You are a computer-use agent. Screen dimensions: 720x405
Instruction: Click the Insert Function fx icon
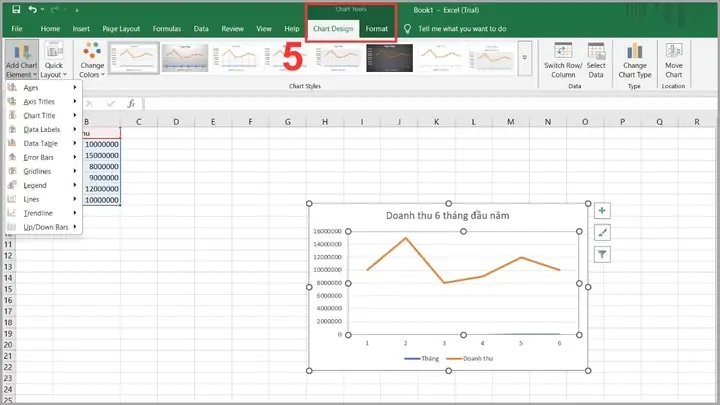[131, 104]
